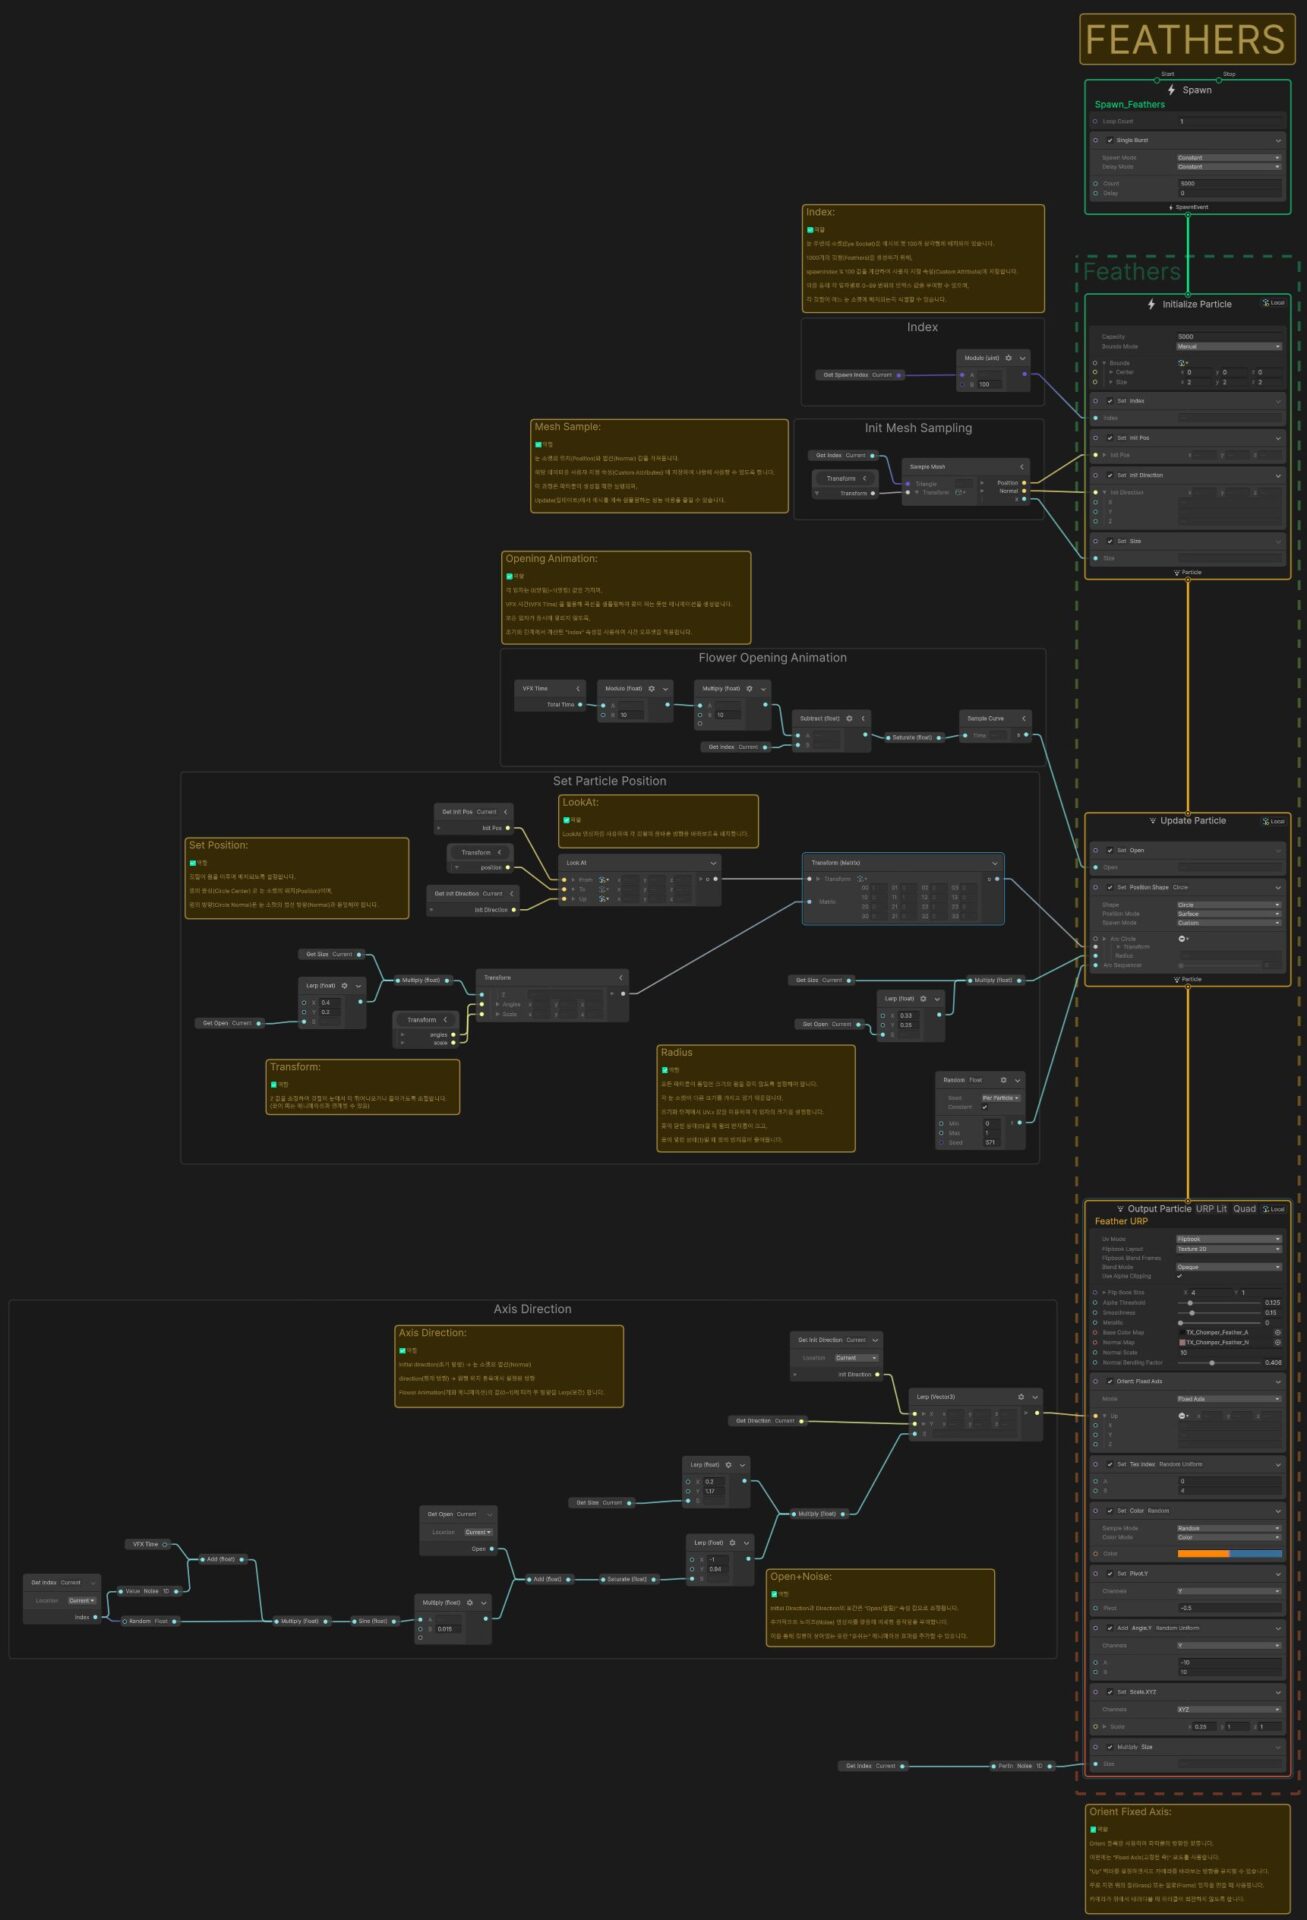Open the Blend Mode Opaque dropdown

(x=1228, y=1268)
